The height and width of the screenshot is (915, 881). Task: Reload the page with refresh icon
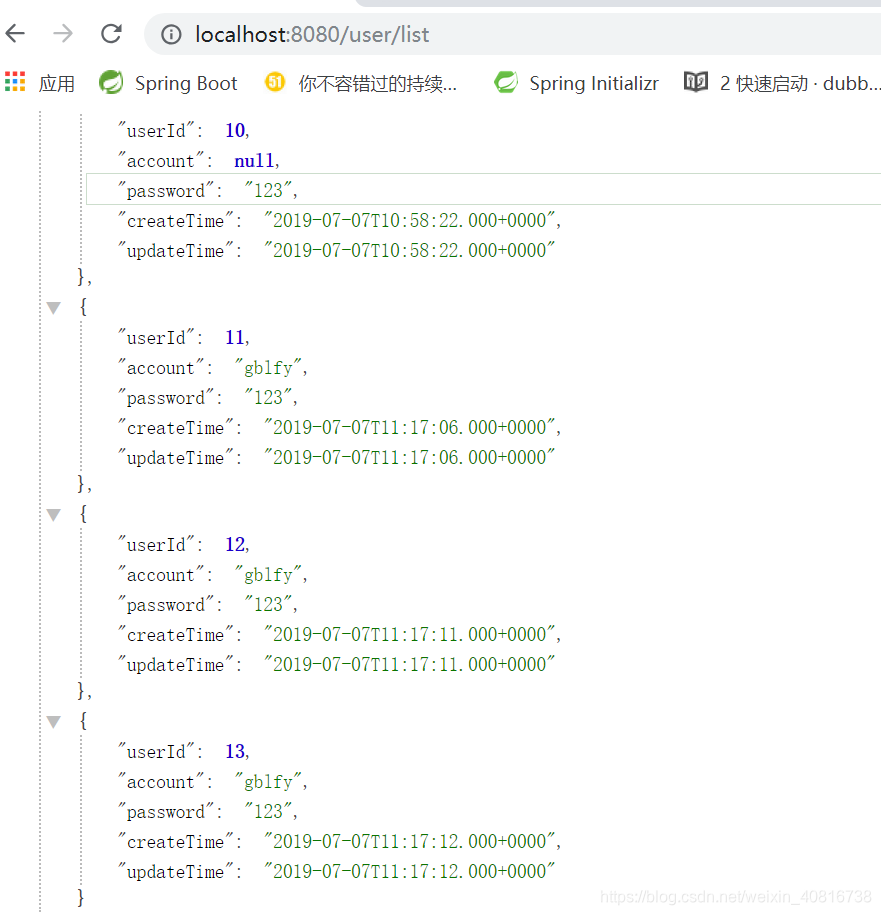[111, 34]
